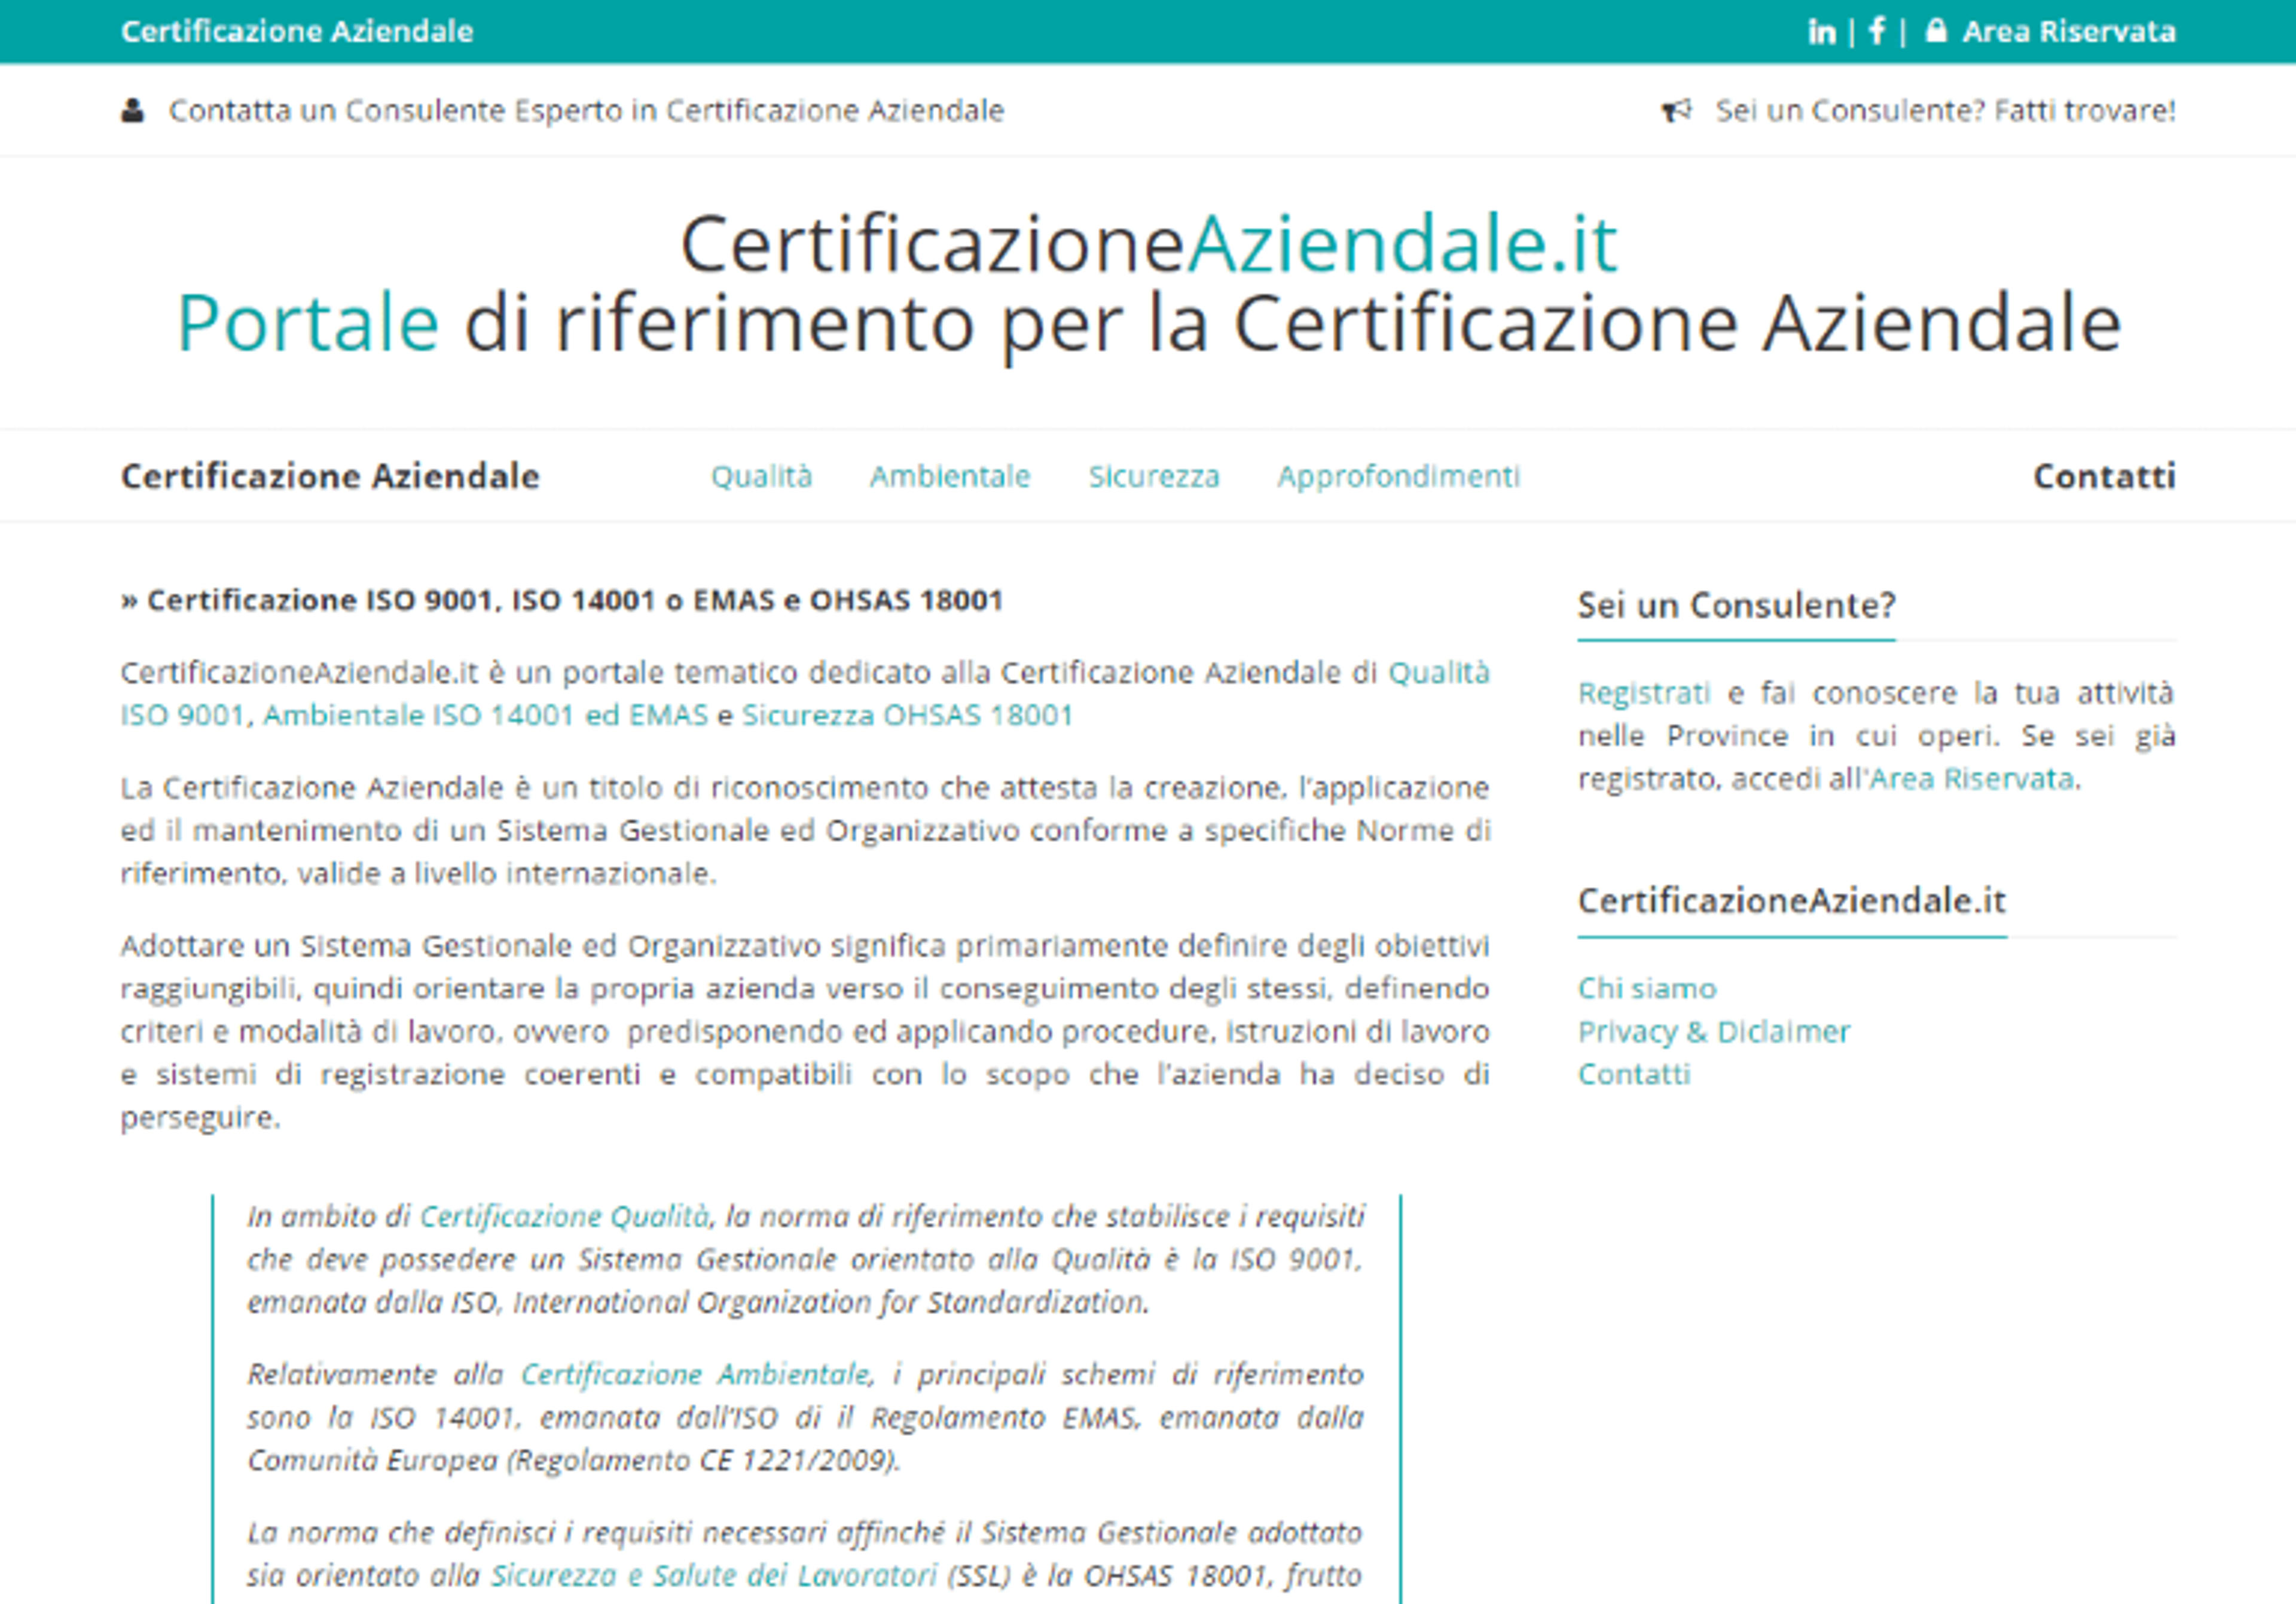
Task: Select the Ambientale menu item
Action: 949,476
